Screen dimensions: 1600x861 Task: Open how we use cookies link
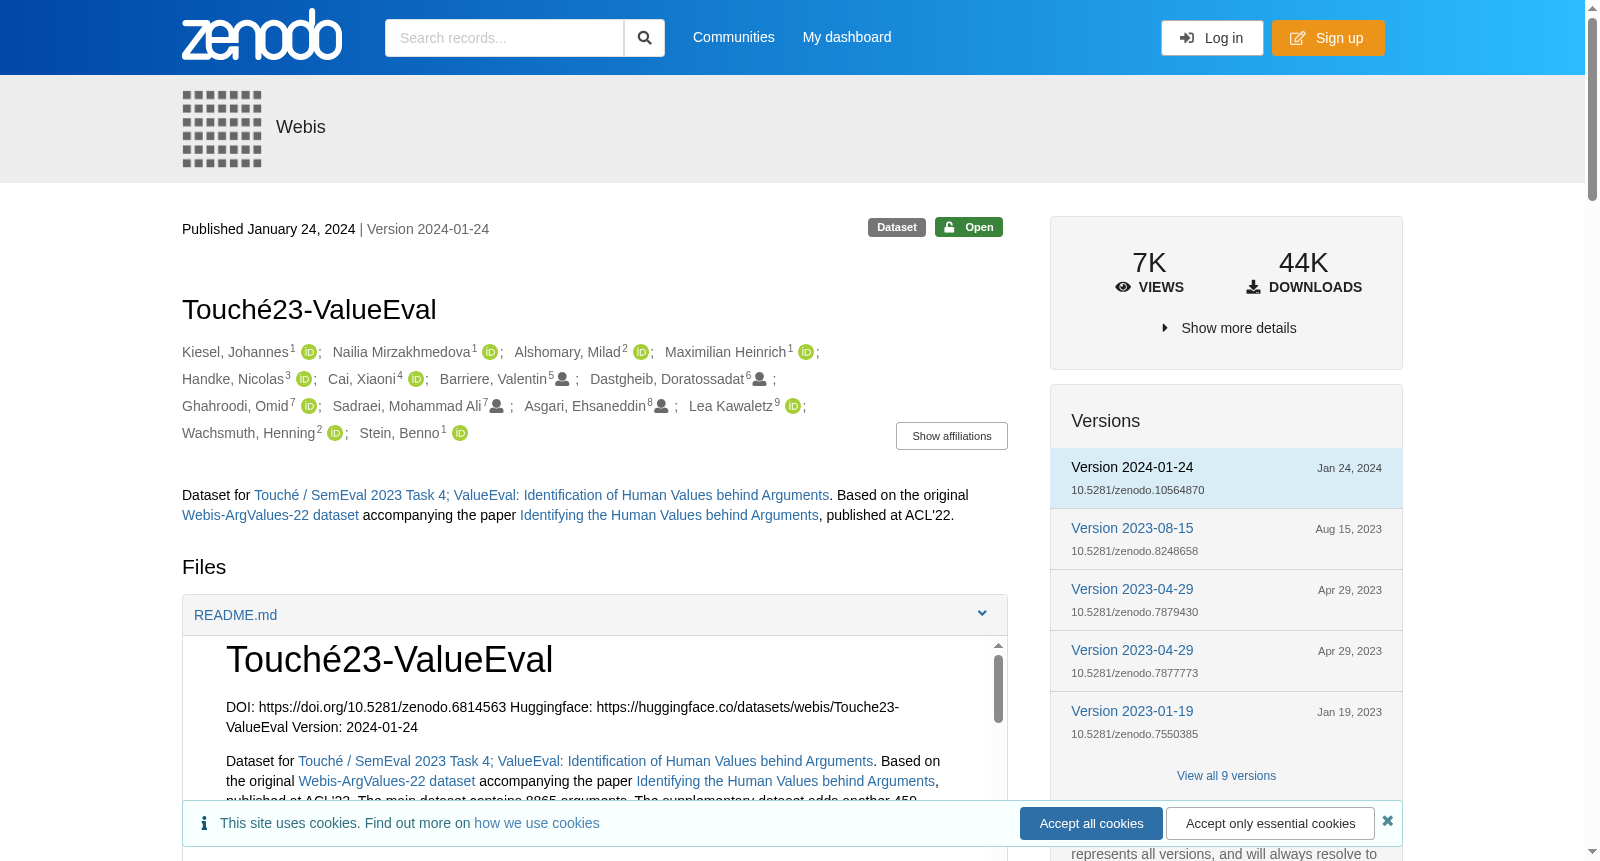(537, 823)
